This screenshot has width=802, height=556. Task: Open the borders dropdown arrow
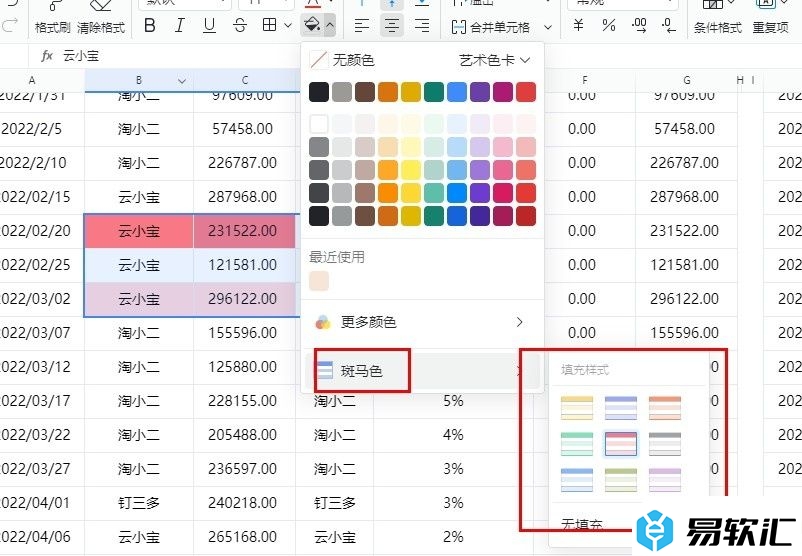tap(287, 25)
